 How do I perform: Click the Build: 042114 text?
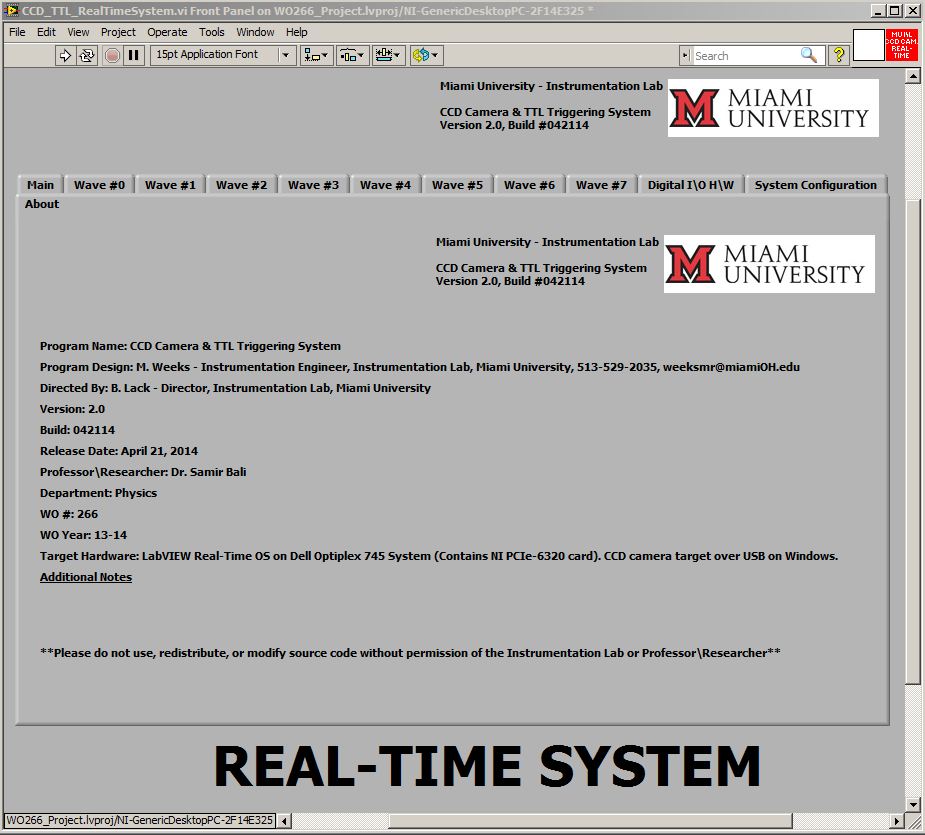pyautogui.click(x=77, y=430)
